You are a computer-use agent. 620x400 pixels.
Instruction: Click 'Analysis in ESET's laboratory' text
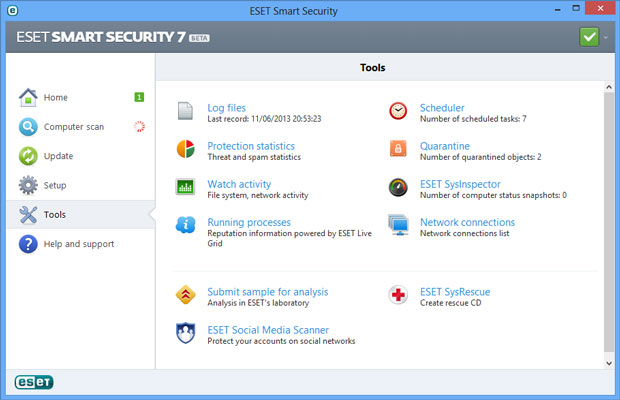pyautogui.click(x=258, y=303)
